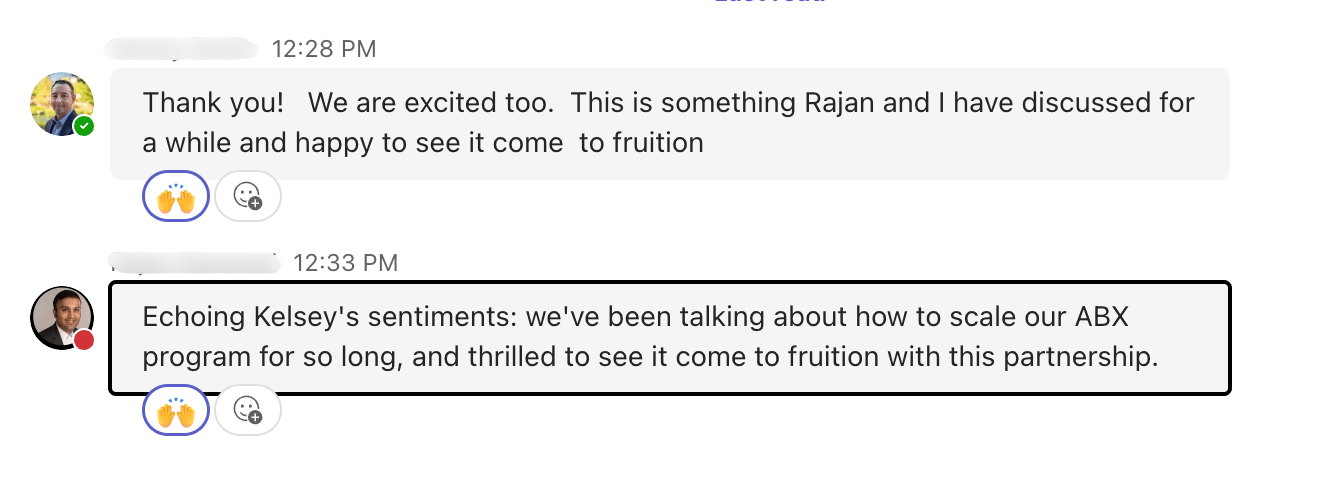This screenshot has height=488, width=1332.
Task: Click the "Last read" marker at the top
Action: pyautogui.click(x=770, y=3)
